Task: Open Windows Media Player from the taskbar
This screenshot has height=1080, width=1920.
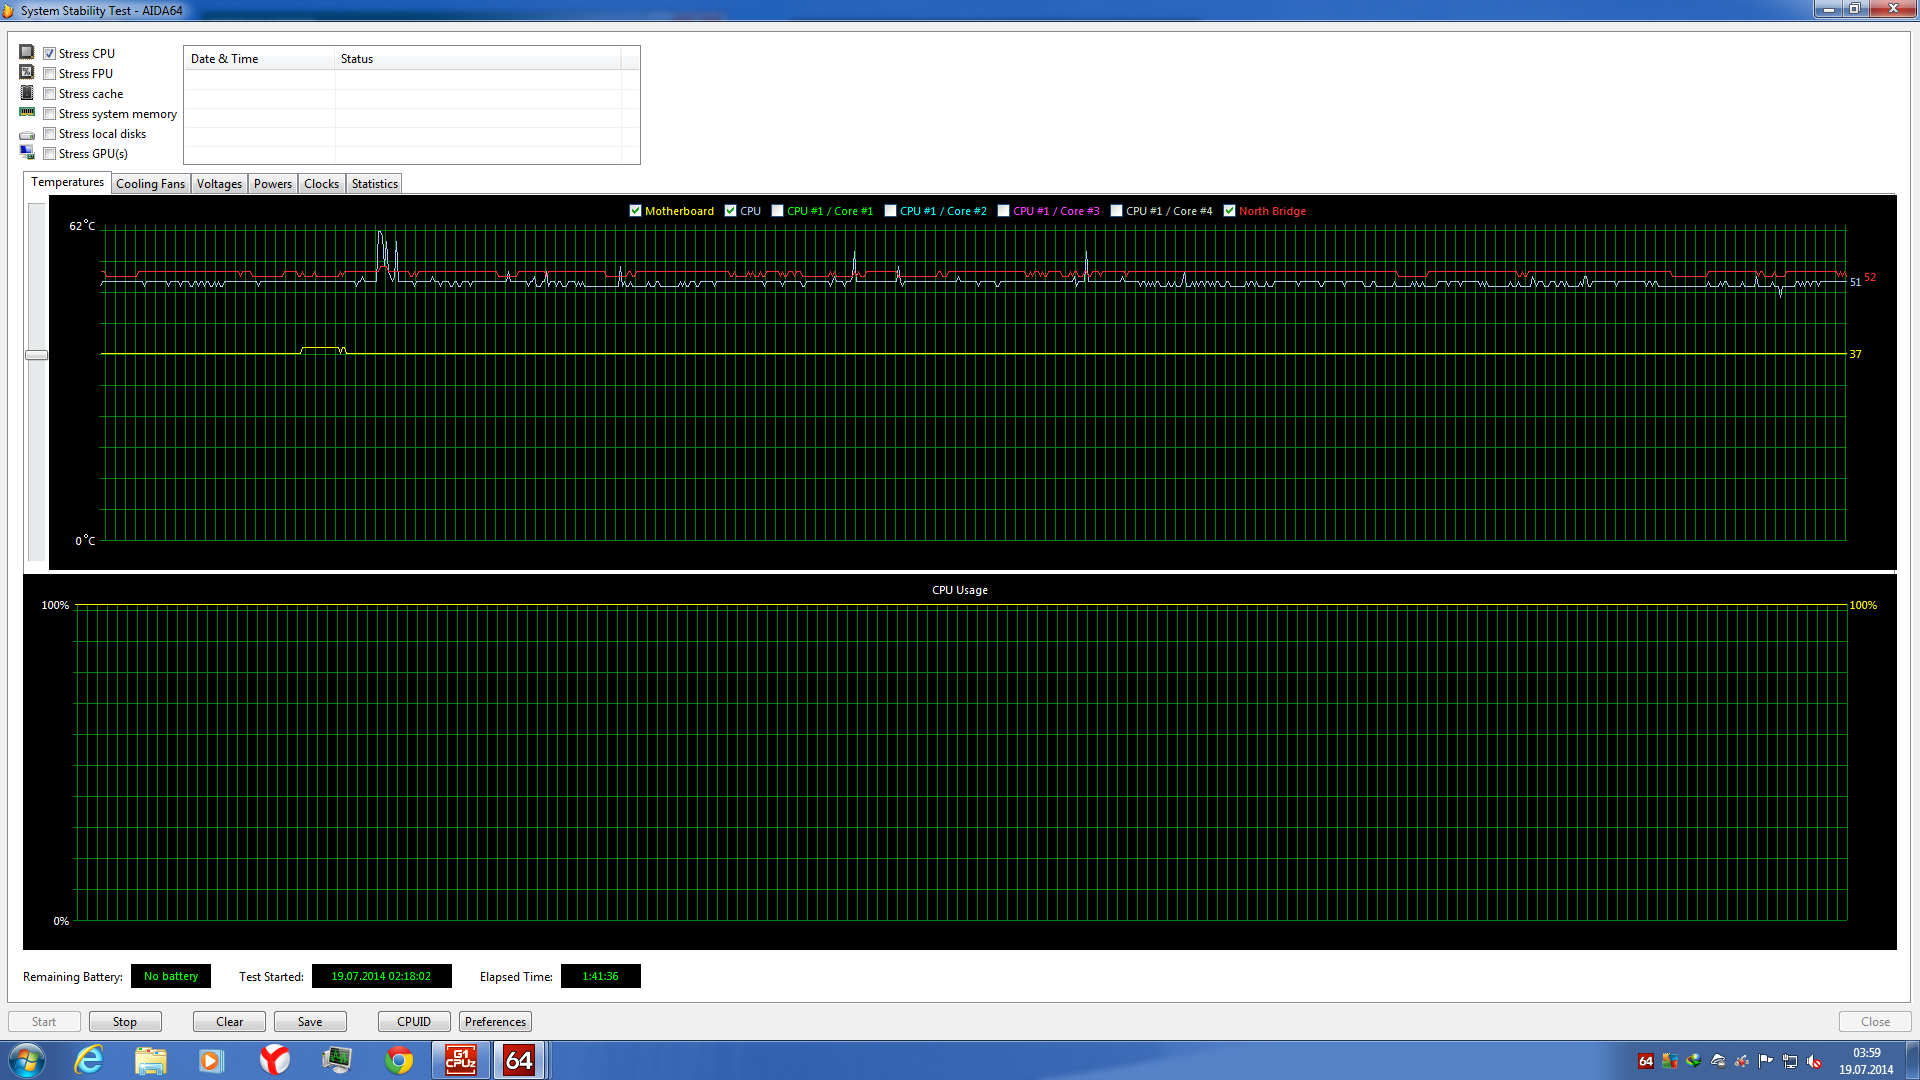Action: [212, 1060]
